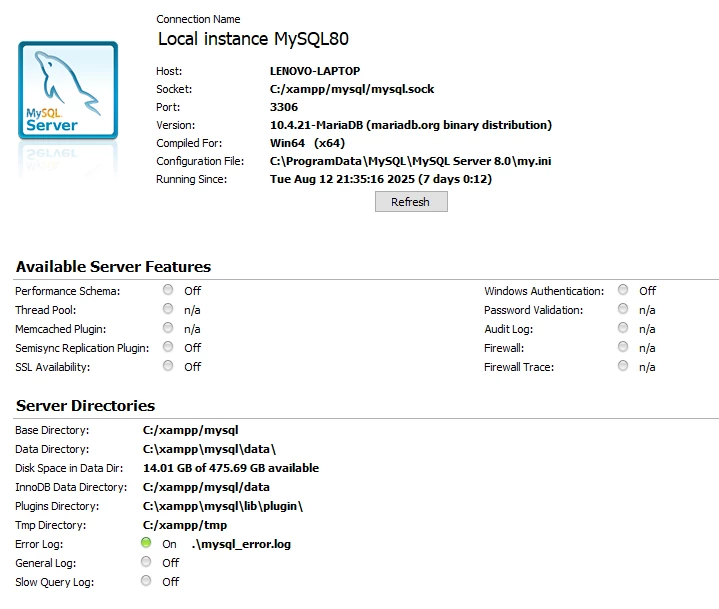Viewport: 719px width, 609px height.
Task: Click the 'Disk Space in Data Dir:' label
Action: [x=69, y=468]
